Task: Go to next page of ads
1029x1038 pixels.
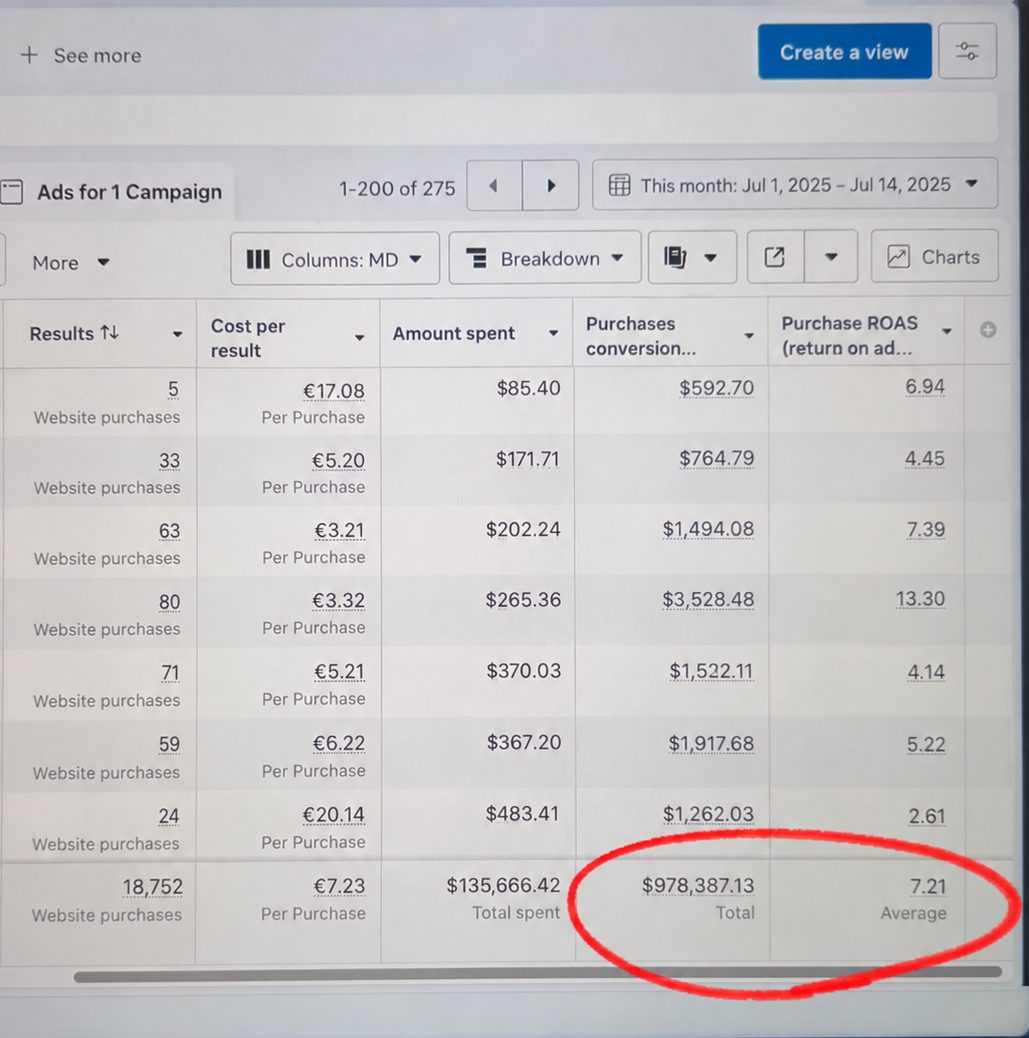Action: (x=551, y=185)
